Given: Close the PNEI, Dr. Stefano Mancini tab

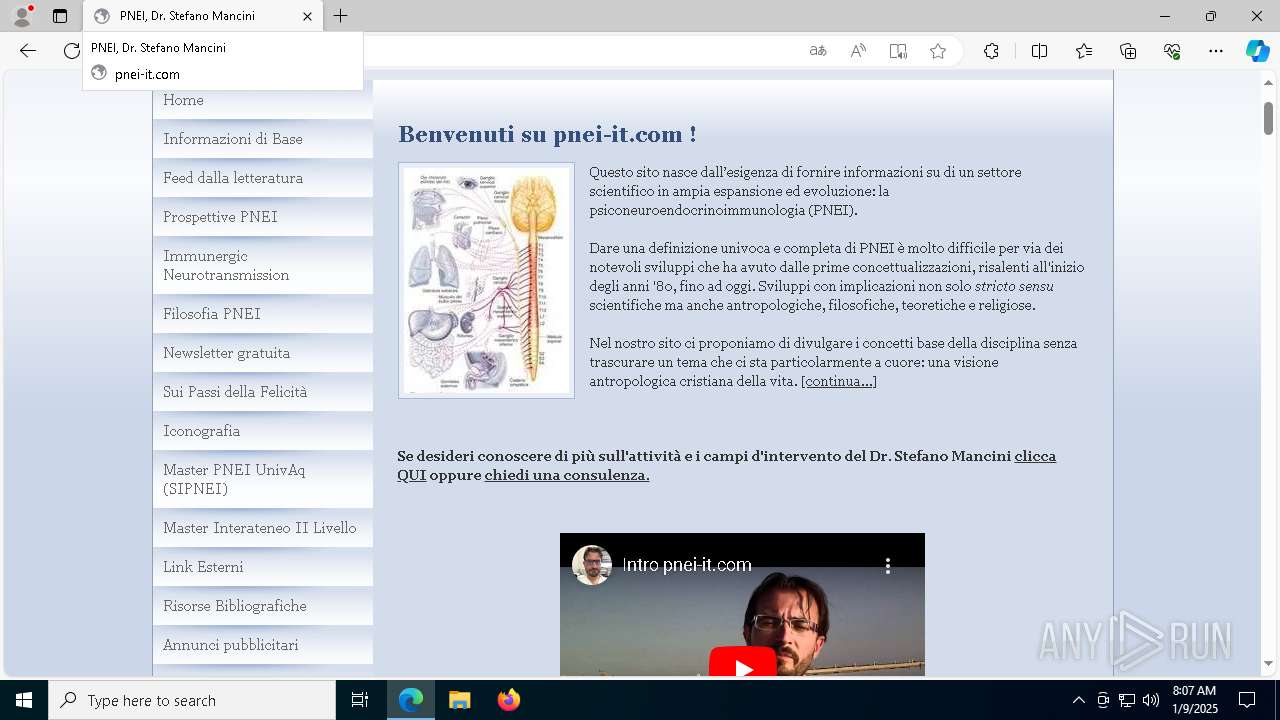Looking at the screenshot, I should pos(307,16).
